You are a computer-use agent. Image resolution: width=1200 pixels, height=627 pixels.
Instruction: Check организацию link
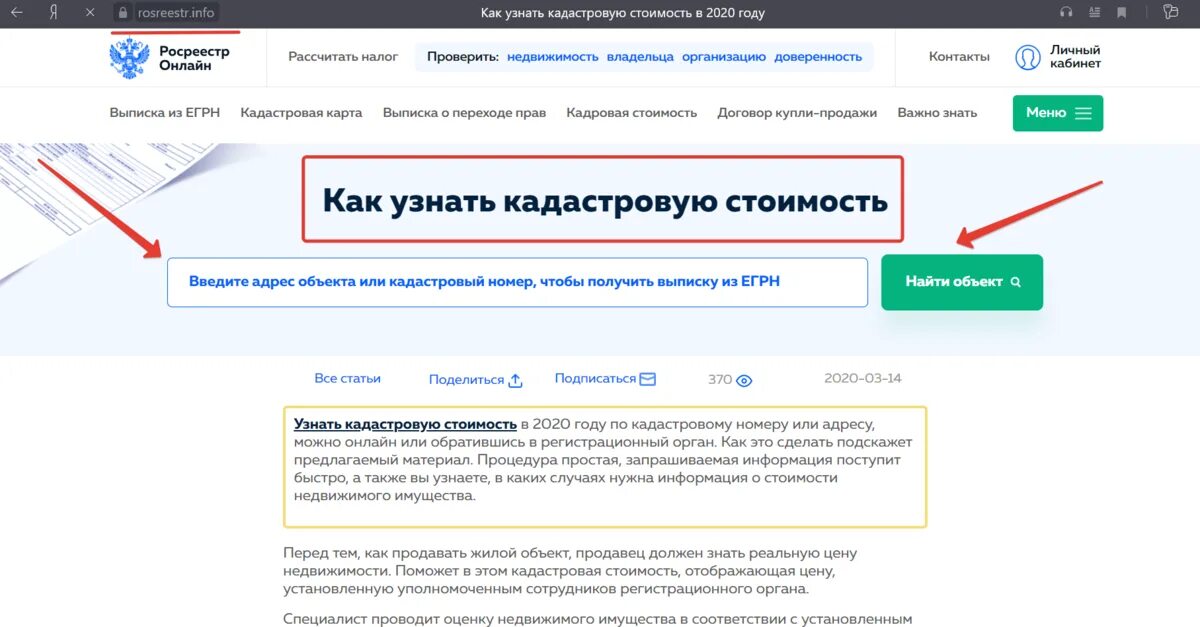click(724, 57)
